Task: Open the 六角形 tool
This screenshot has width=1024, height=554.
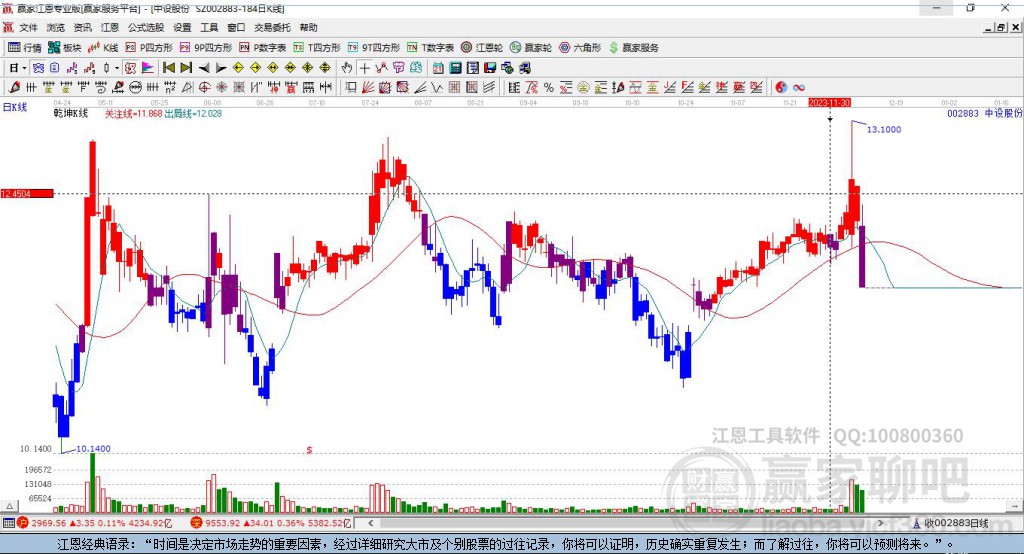Action: (x=580, y=48)
